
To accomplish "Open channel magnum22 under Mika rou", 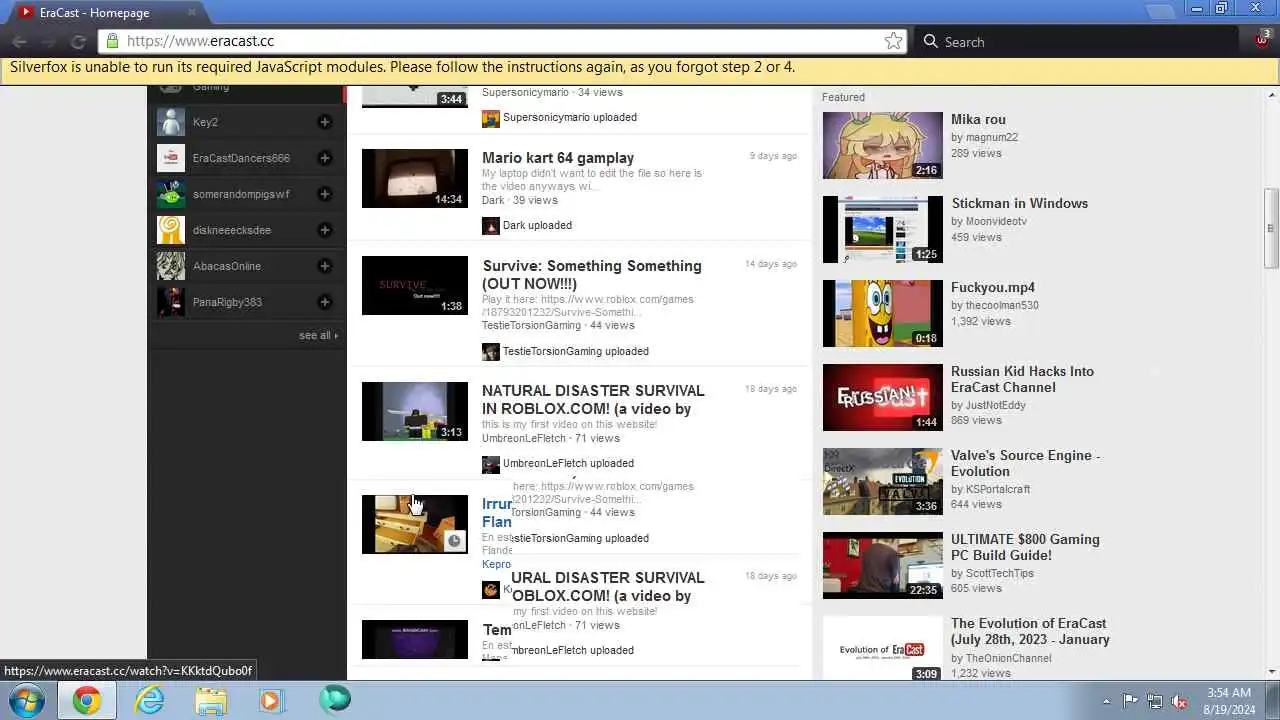I will 991,137.
